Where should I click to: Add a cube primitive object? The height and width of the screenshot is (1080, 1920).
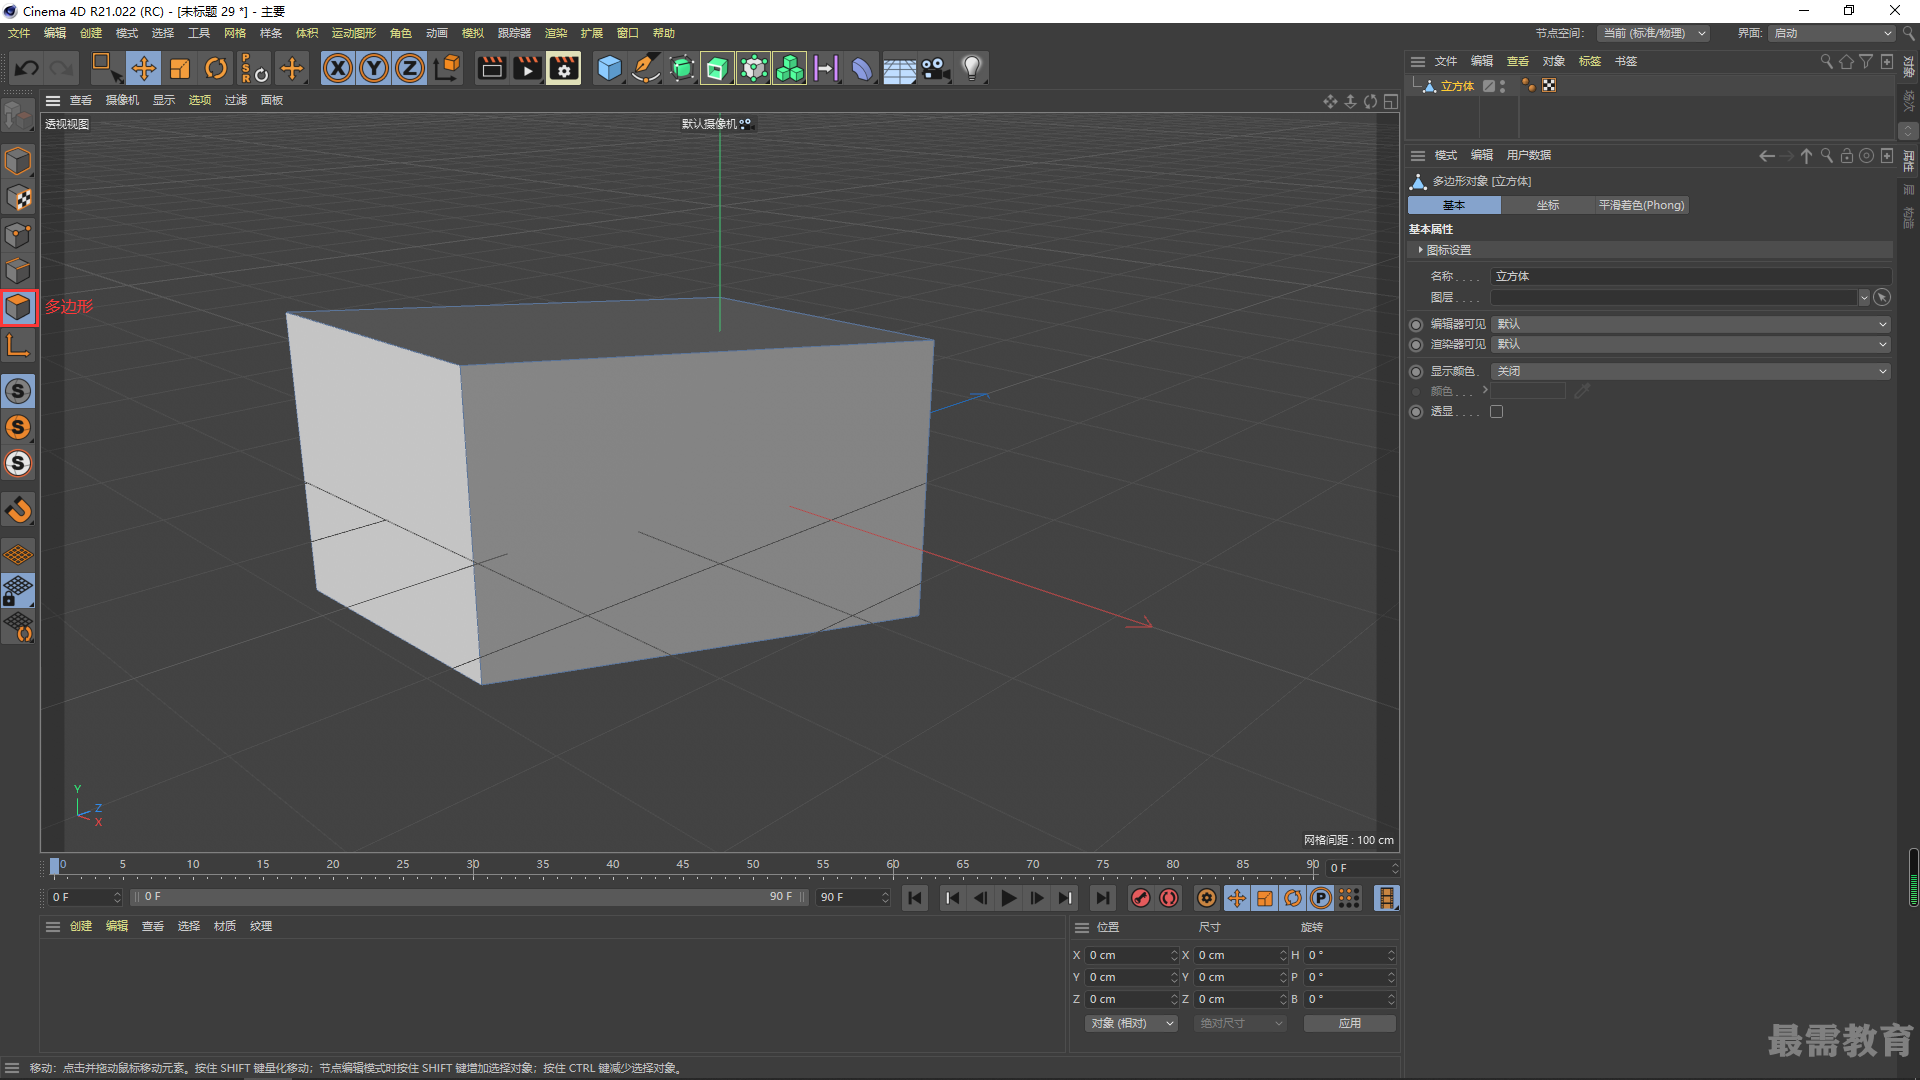click(x=609, y=68)
